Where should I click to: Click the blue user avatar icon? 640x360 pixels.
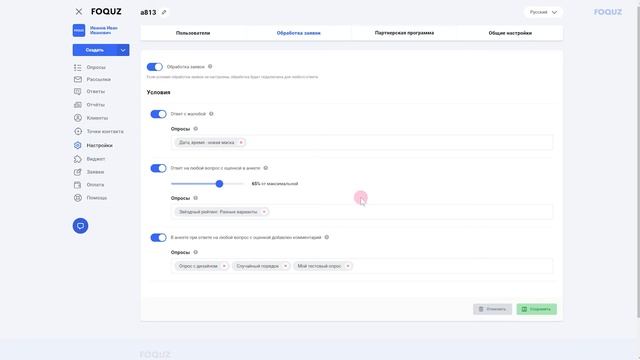click(x=79, y=30)
